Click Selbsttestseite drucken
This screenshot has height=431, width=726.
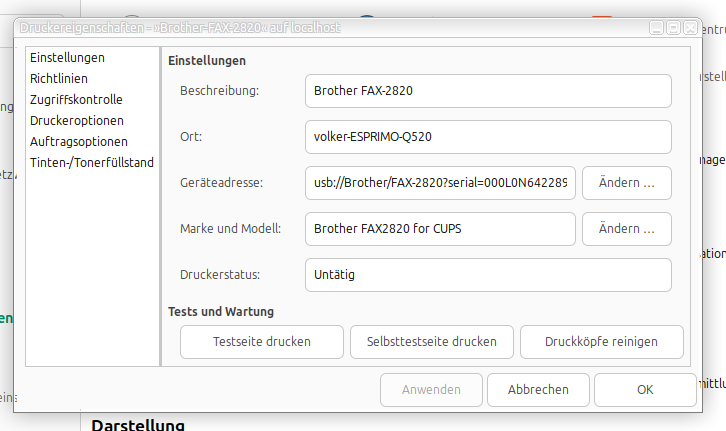pyautogui.click(x=432, y=342)
